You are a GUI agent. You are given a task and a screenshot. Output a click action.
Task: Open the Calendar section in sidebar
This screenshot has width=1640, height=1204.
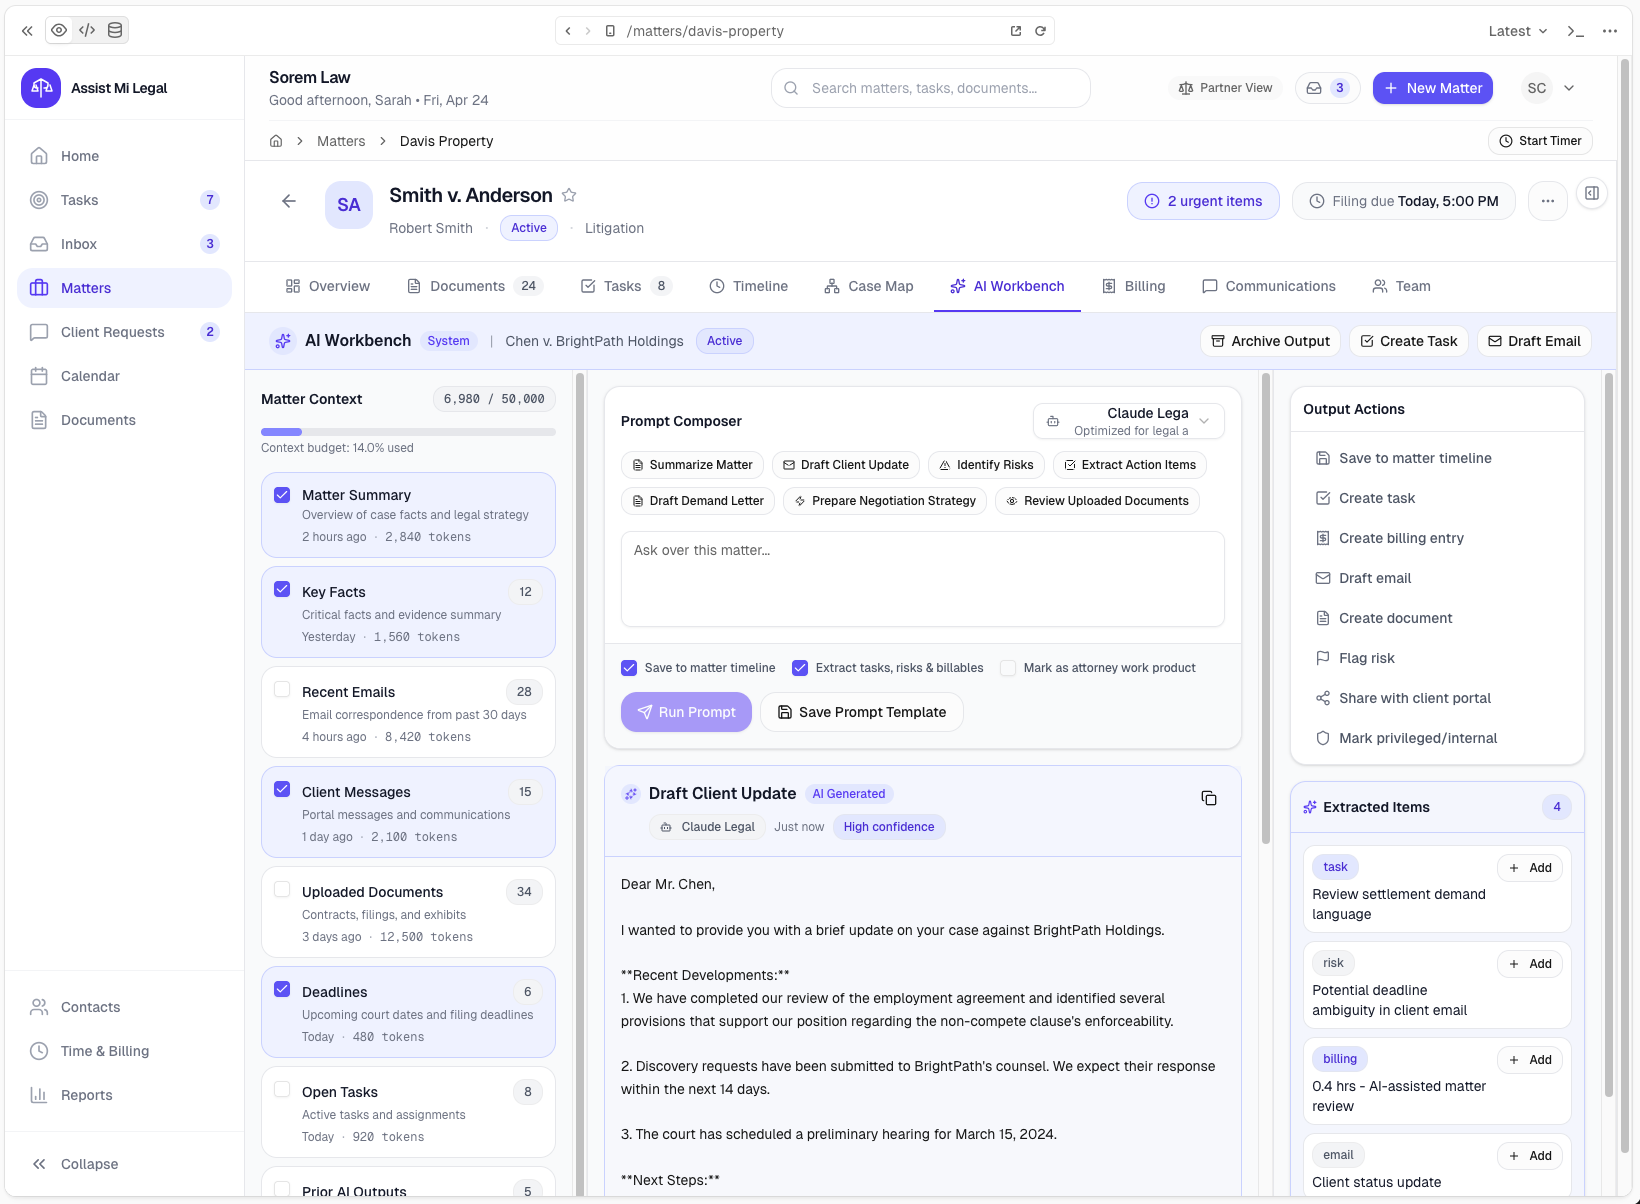(90, 375)
